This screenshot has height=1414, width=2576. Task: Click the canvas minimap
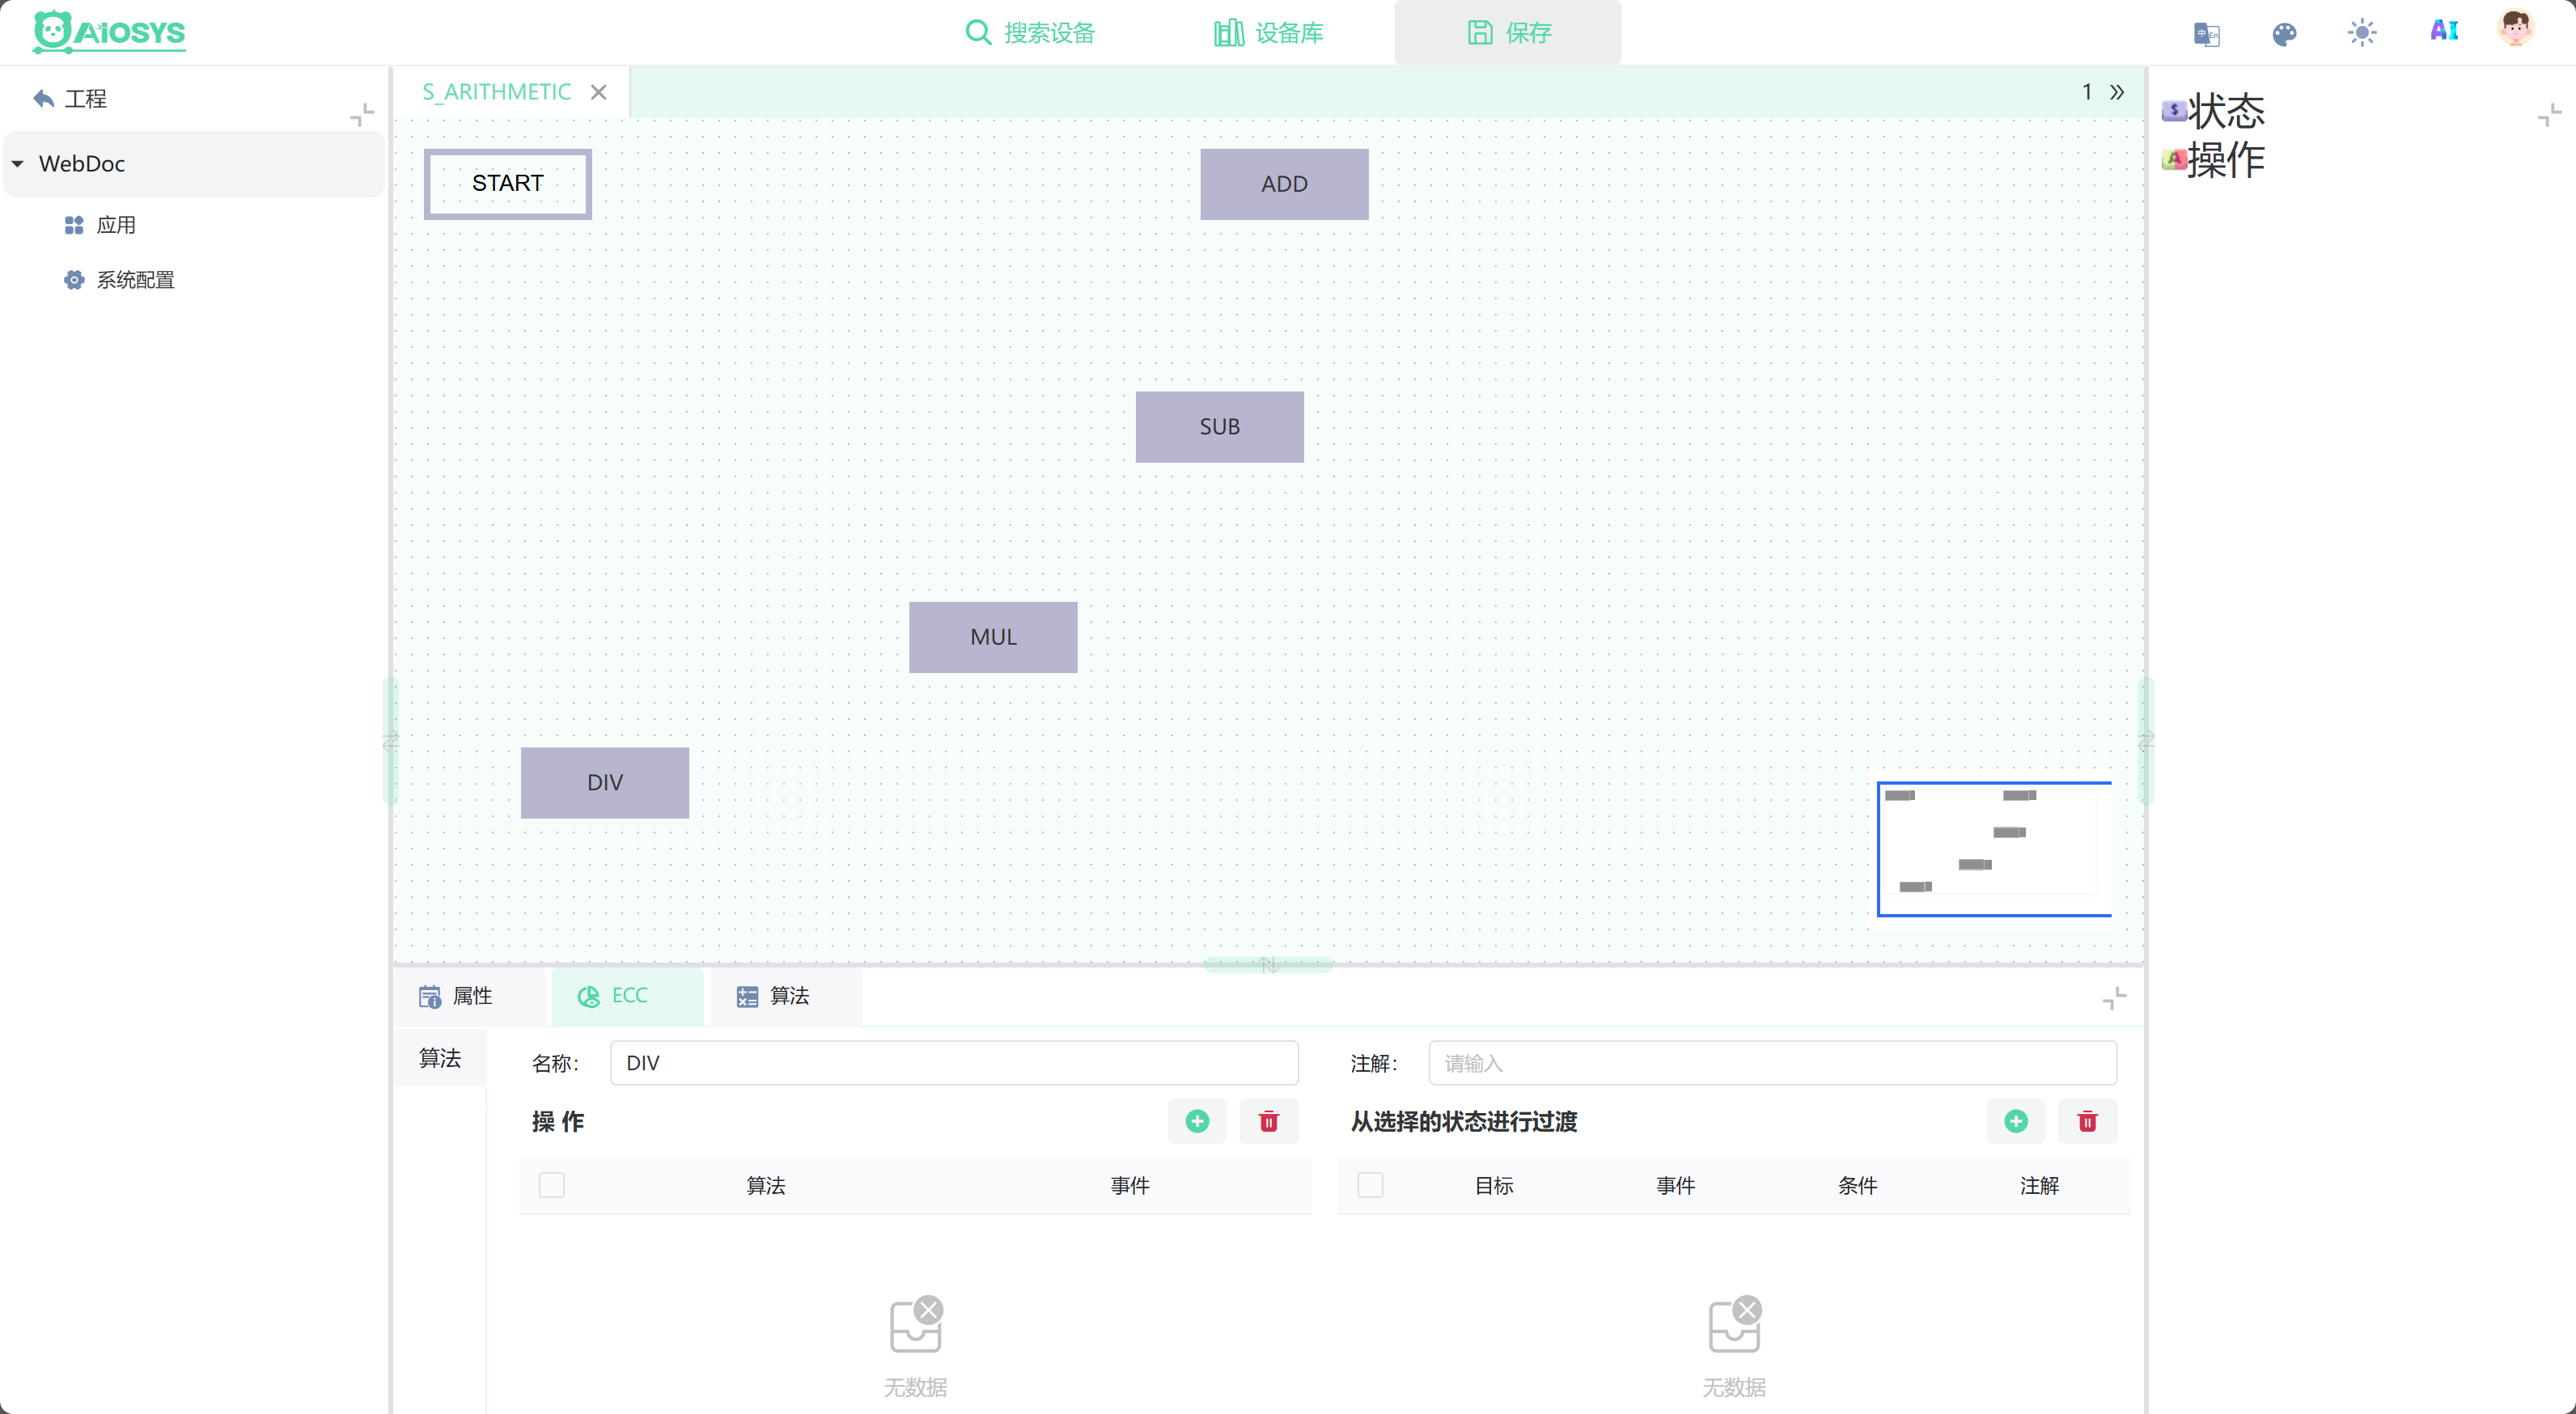(1994, 849)
